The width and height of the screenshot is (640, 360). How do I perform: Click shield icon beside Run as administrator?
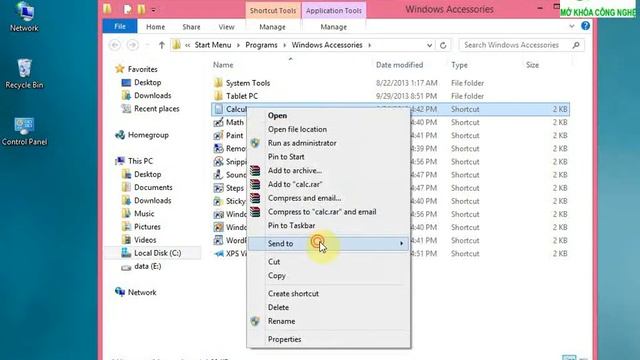click(x=255, y=143)
